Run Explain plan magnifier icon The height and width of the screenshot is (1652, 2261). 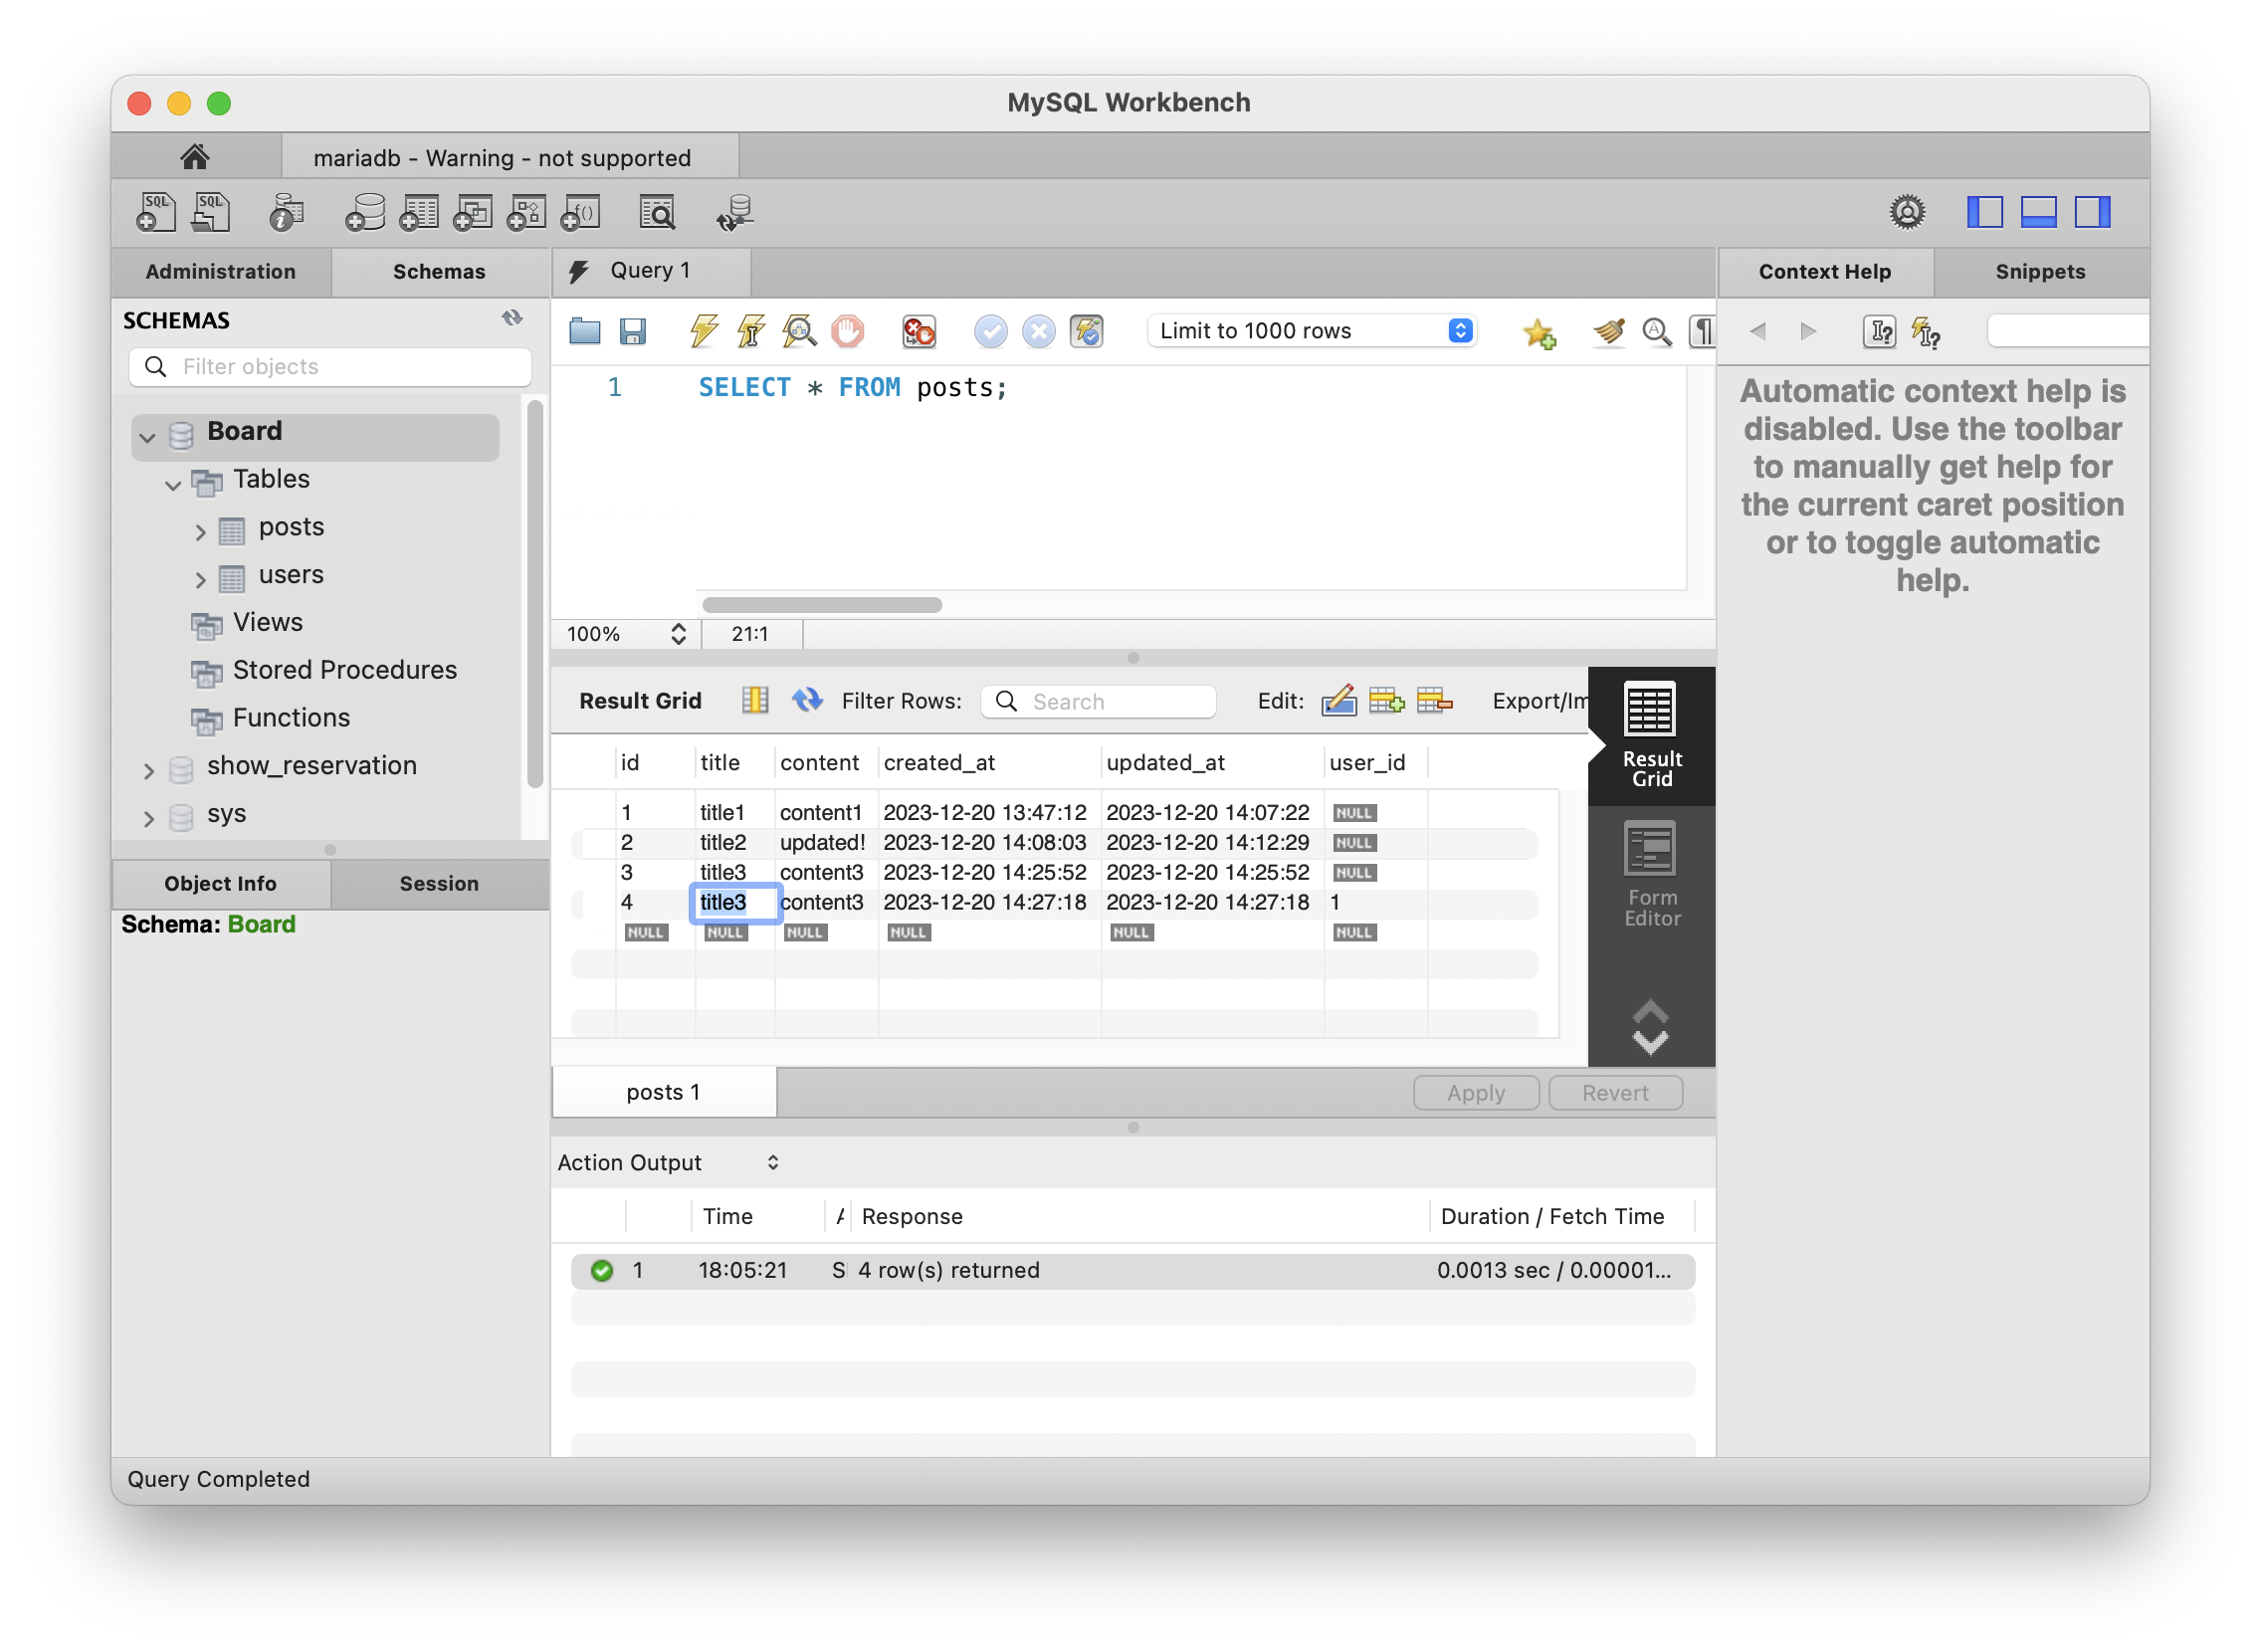coord(799,331)
